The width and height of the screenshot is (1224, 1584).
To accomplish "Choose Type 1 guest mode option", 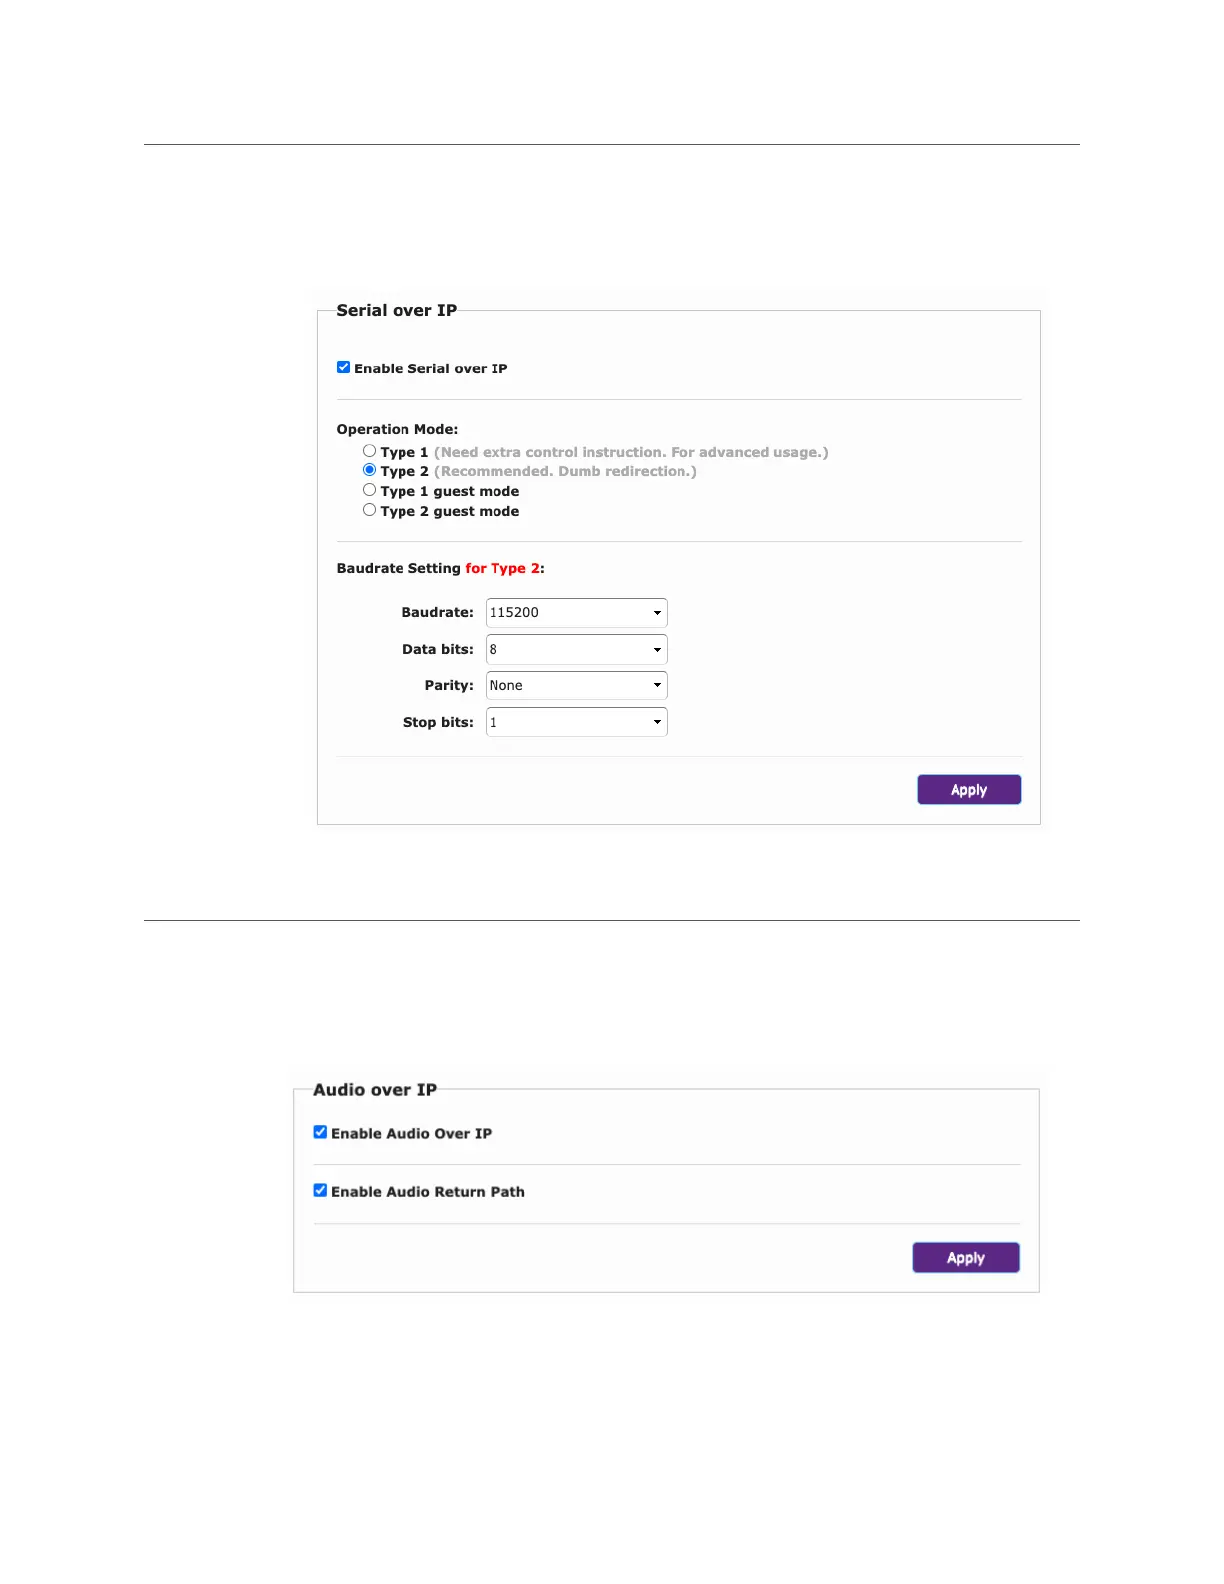I will pos(369,490).
